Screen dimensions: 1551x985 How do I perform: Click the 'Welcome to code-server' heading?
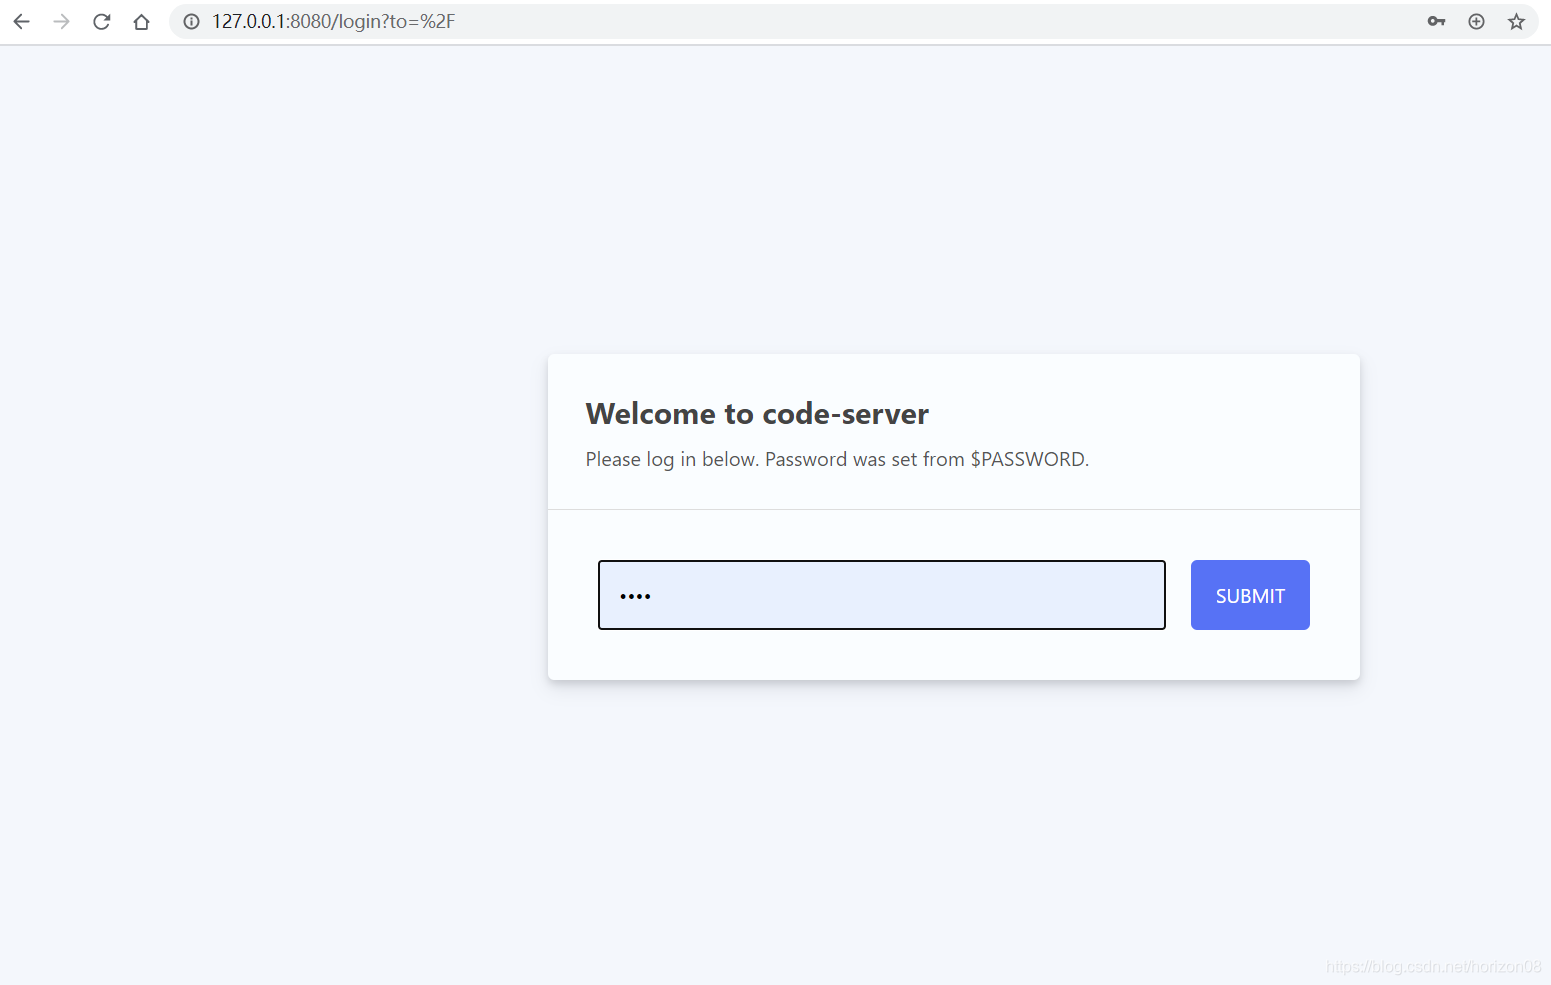757,414
